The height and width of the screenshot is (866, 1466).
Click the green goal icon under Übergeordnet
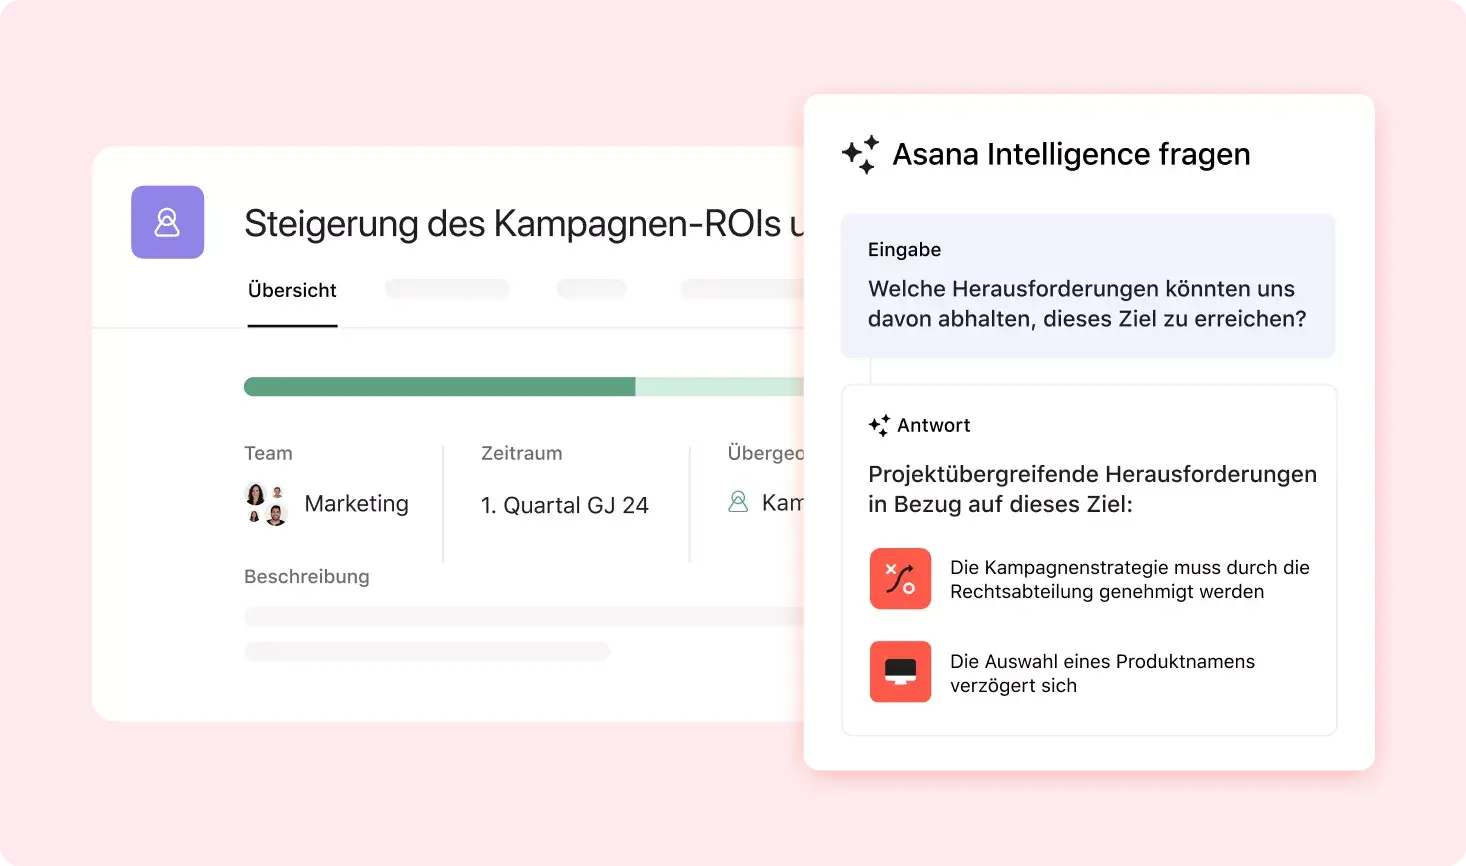pos(738,502)
